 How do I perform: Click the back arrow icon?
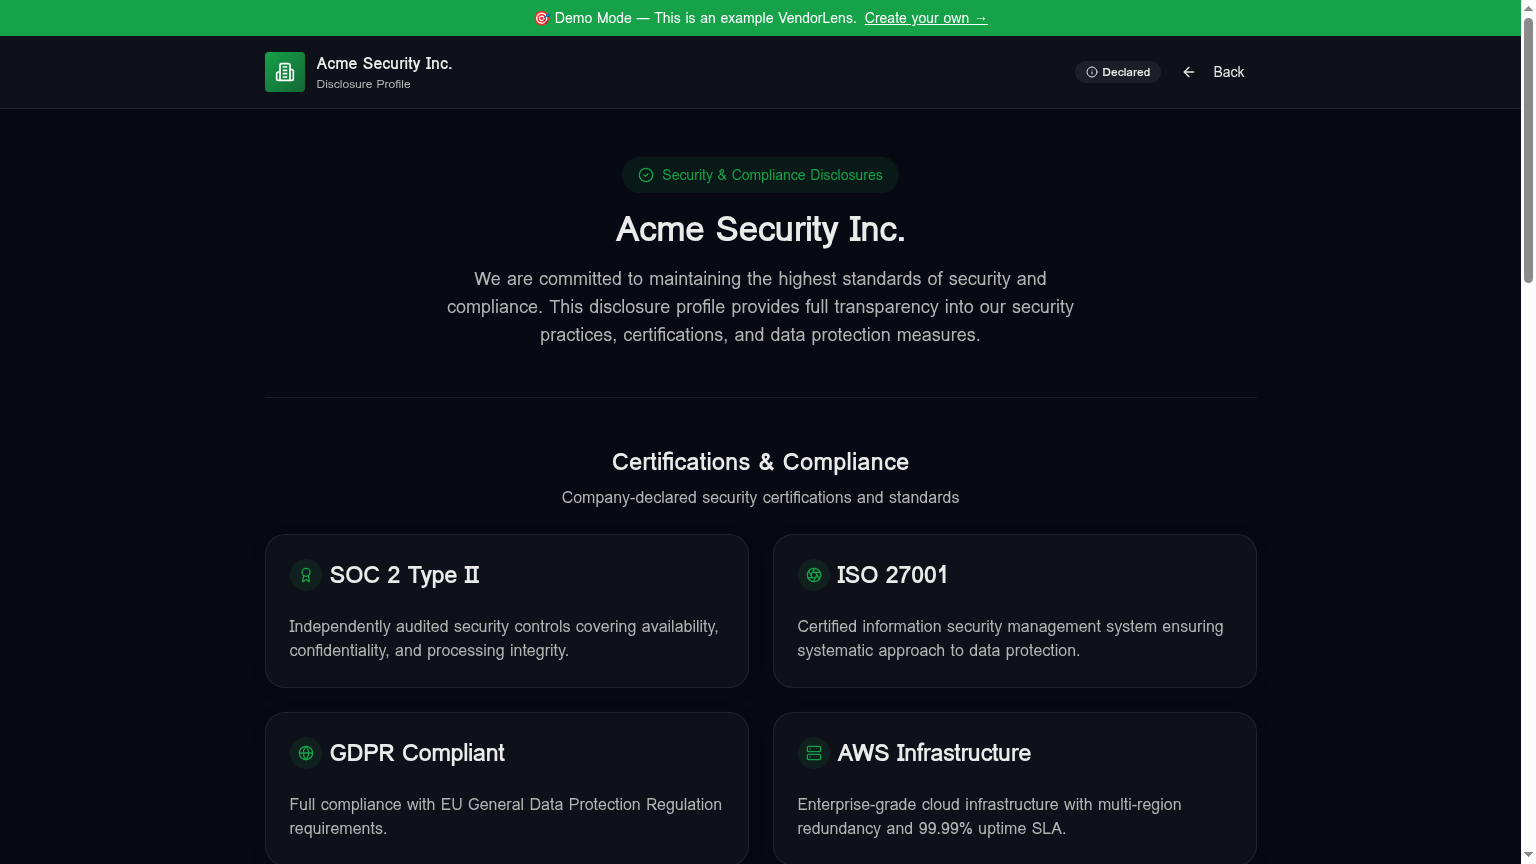pyautogui.click(x=1189, y=72)
